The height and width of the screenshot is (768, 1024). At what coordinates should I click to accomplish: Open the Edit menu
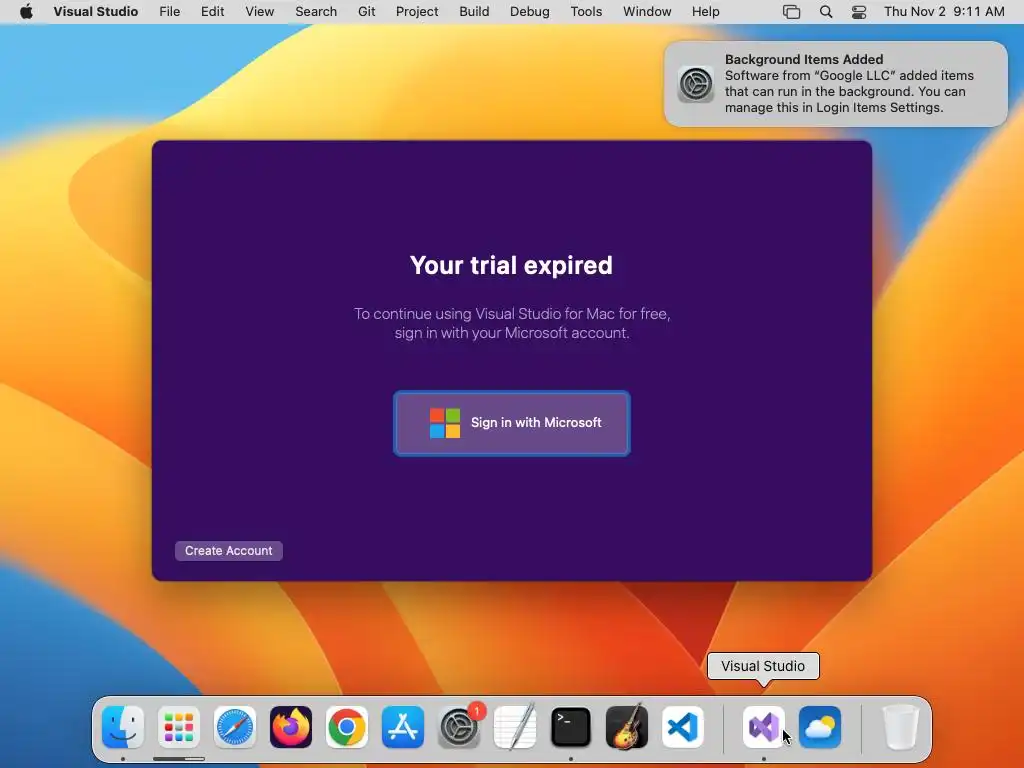point(212,12)
